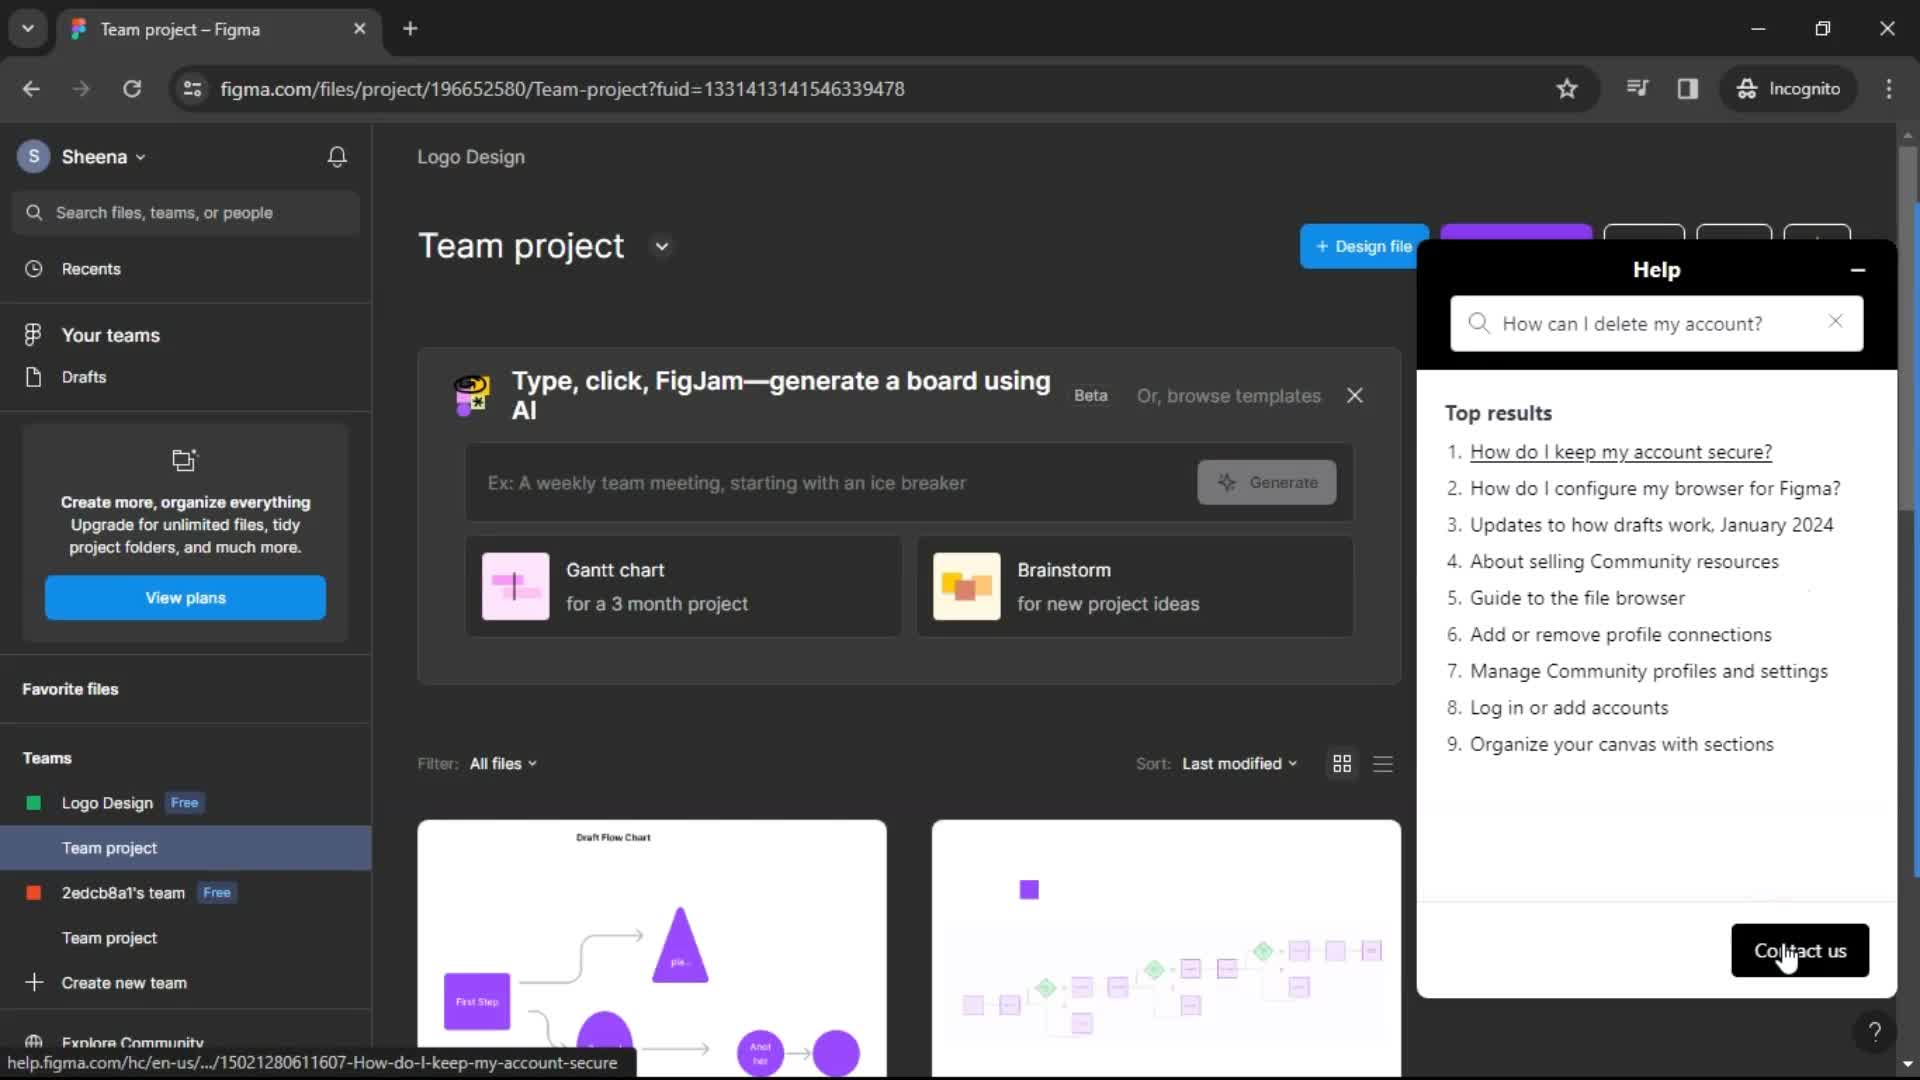1920x1080 pixels.
Task: Open the Last modified sort dropdown
Action: [1240, 764]
